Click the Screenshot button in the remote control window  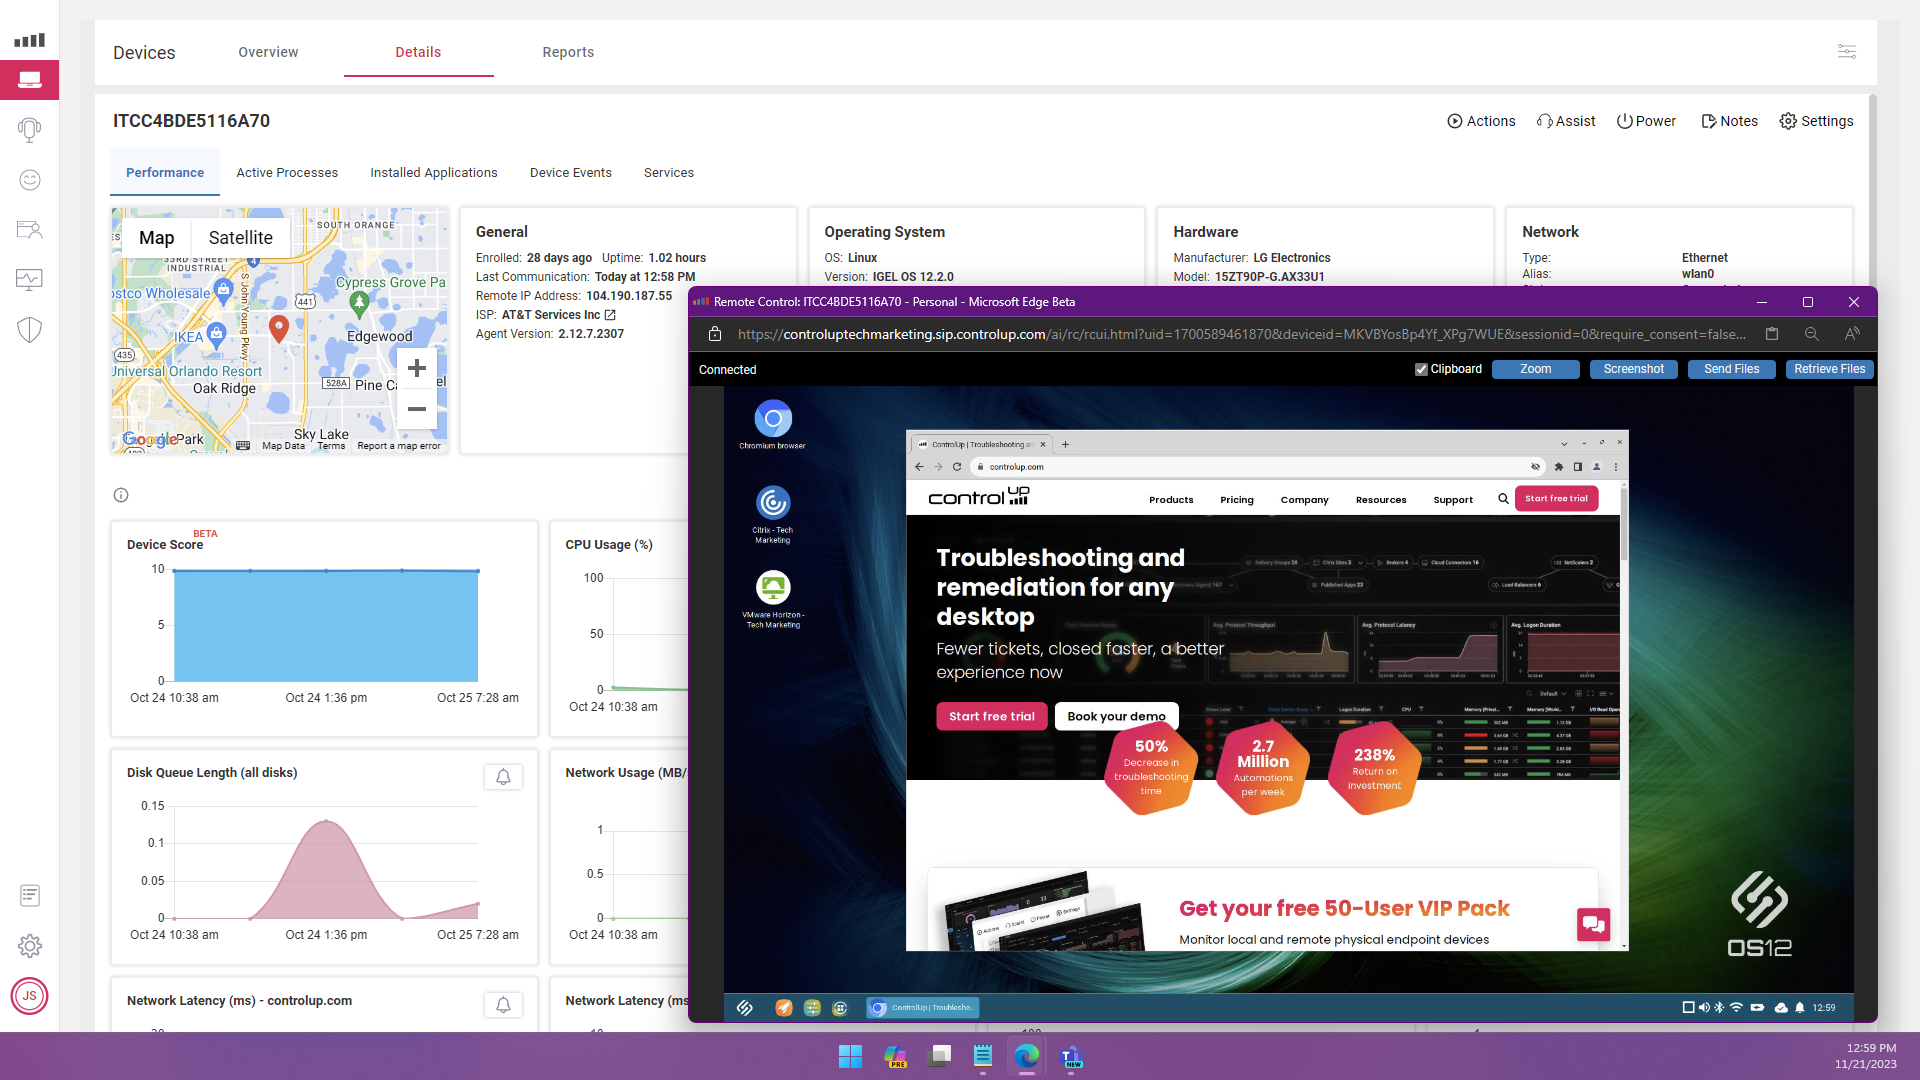(1633, 369)
